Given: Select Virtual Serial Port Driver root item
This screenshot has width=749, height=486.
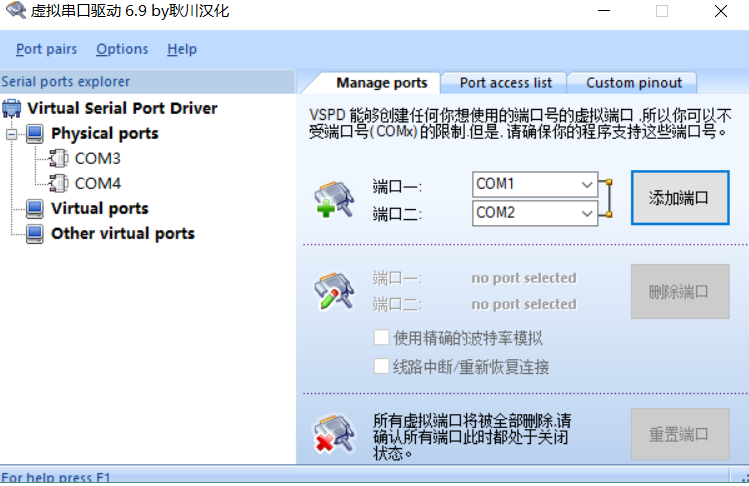Looking at the screenshot, I should (122, 108).
